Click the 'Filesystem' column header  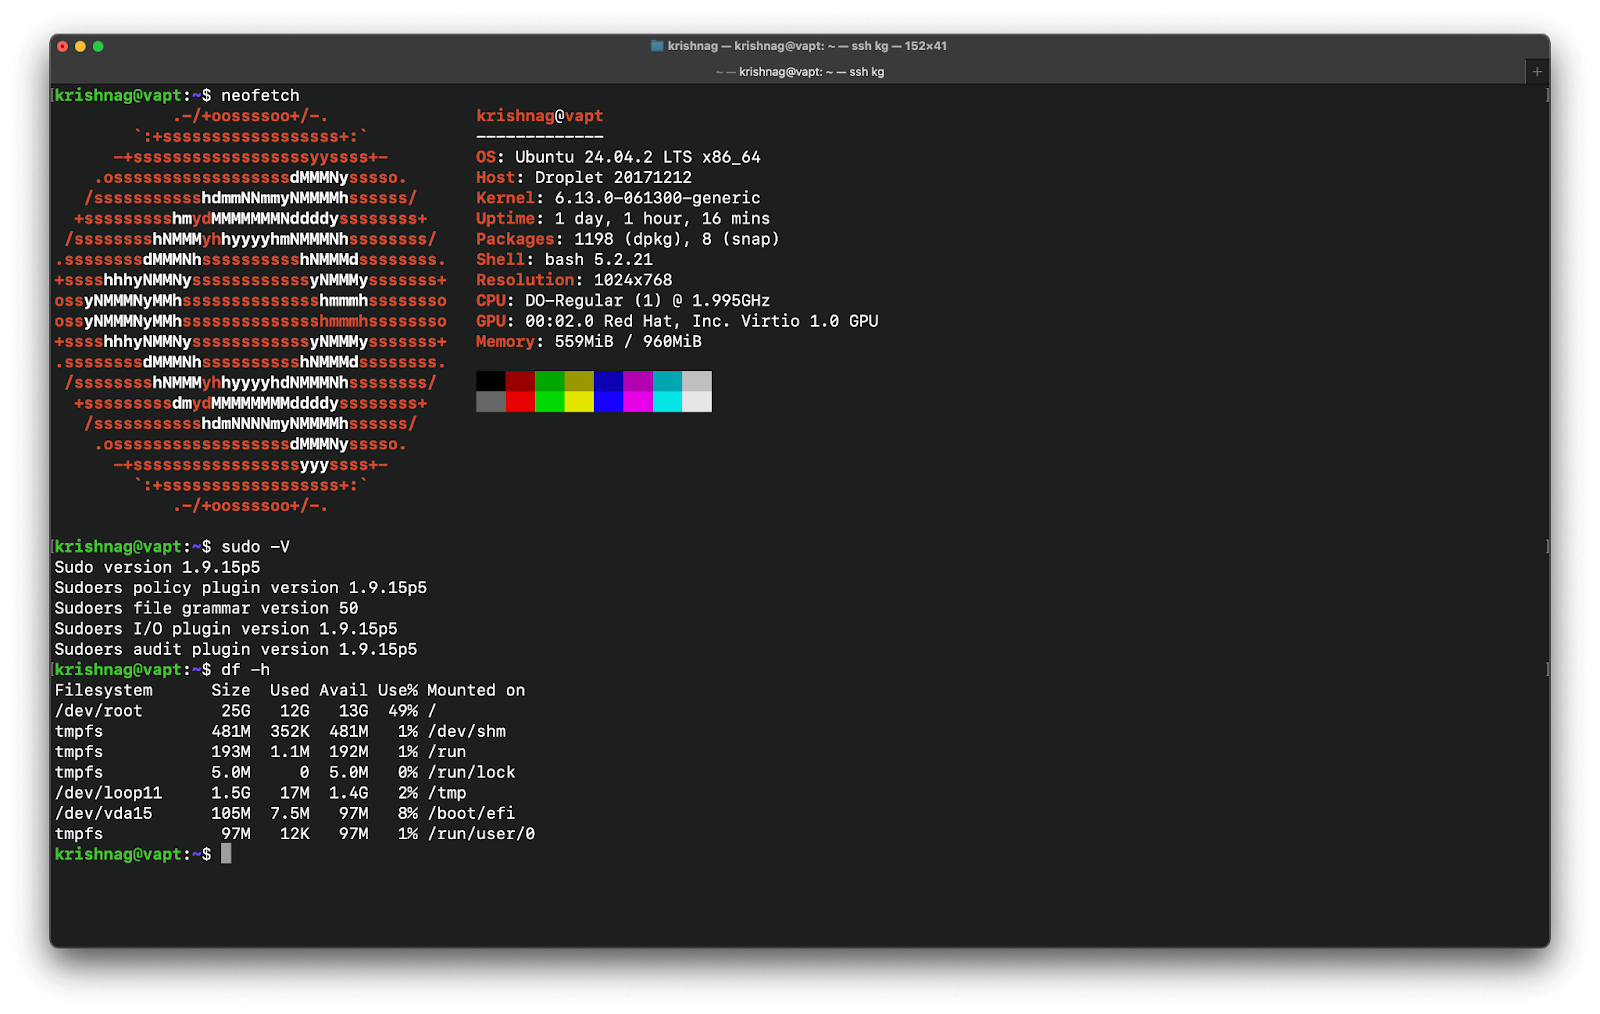pos(103,690)
